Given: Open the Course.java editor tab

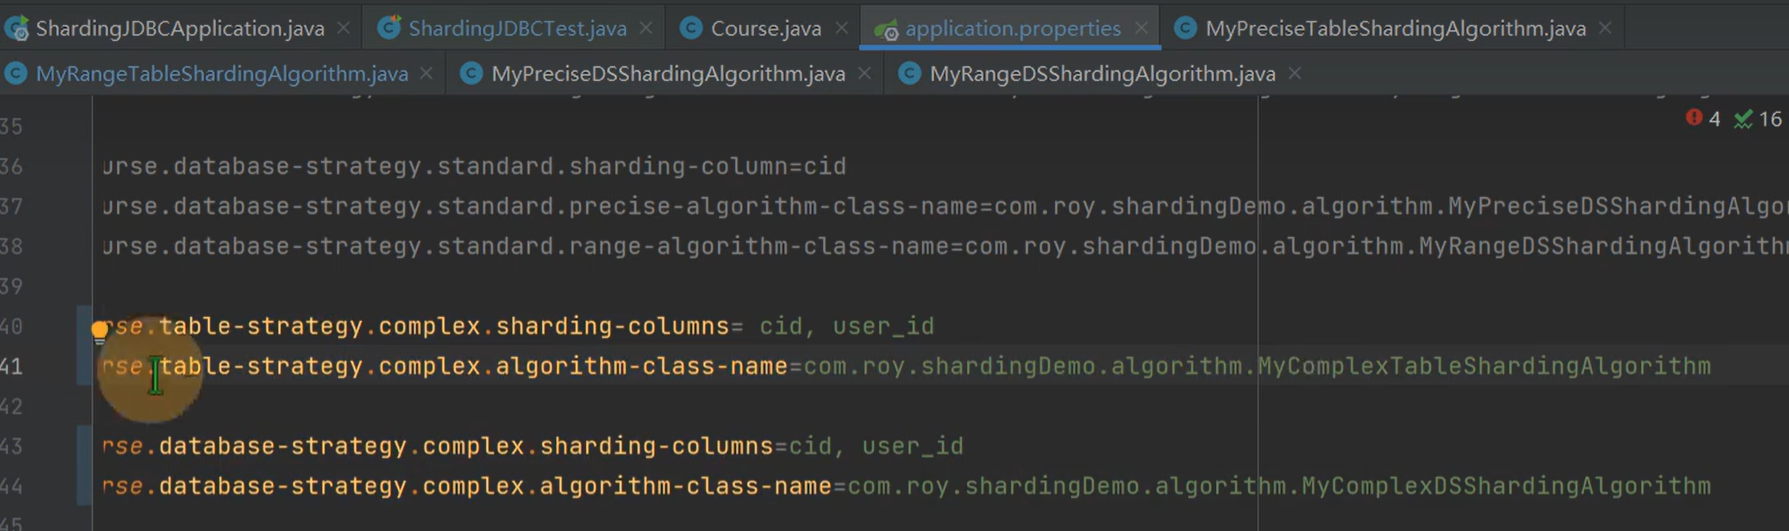Looking at the screenshot, I should click(x=765, y=28).
